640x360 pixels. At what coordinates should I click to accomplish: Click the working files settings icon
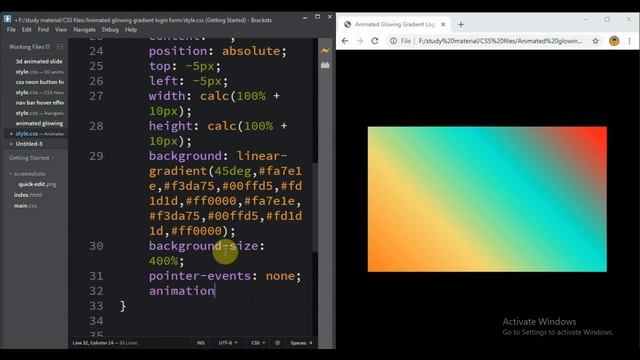tap(60, 47)
